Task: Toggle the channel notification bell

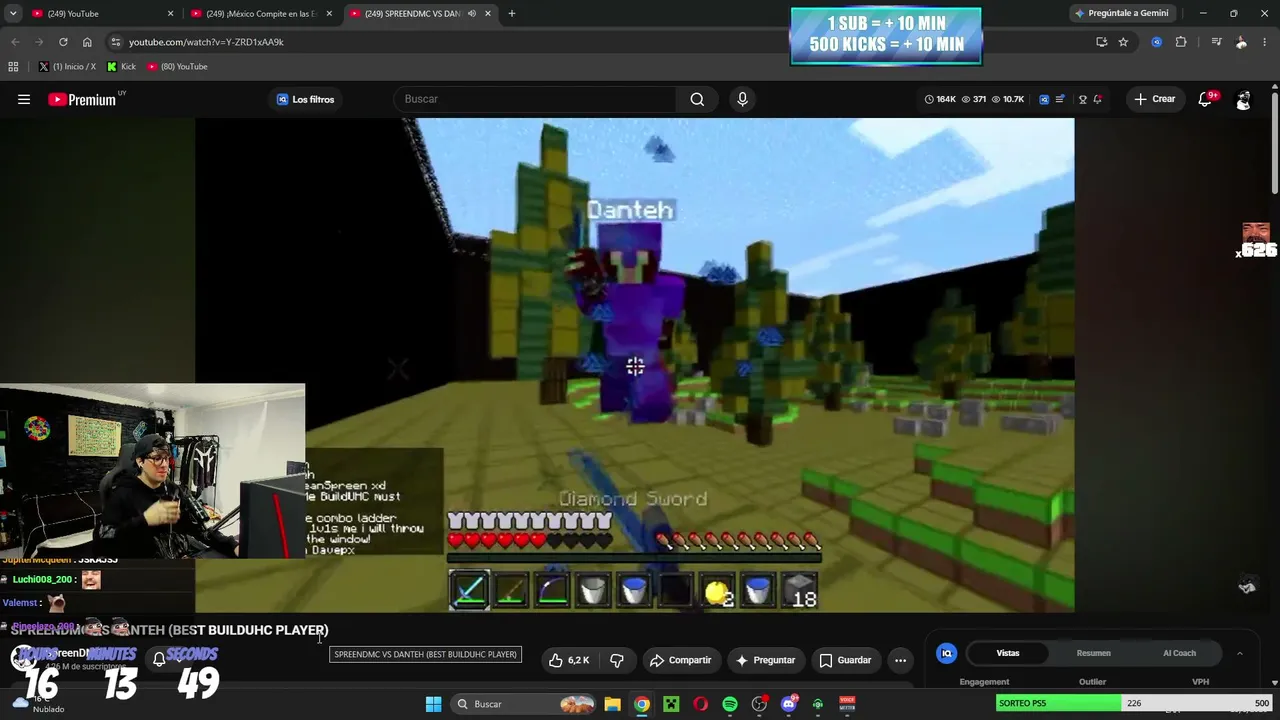Action: point(159,659)
